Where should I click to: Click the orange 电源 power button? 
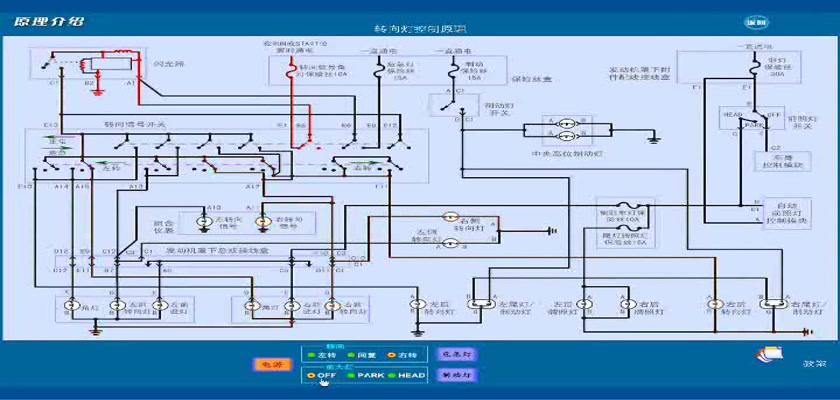point(273,365)
